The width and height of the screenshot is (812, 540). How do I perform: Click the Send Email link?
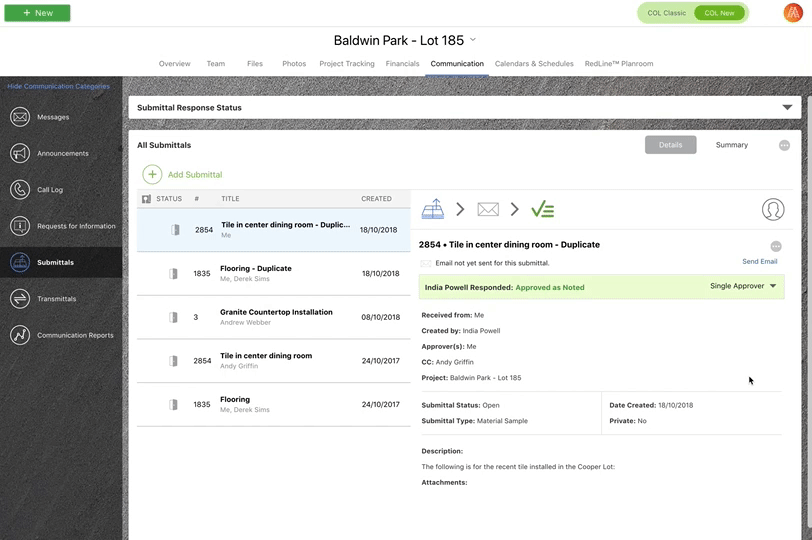tap(760, 261)
